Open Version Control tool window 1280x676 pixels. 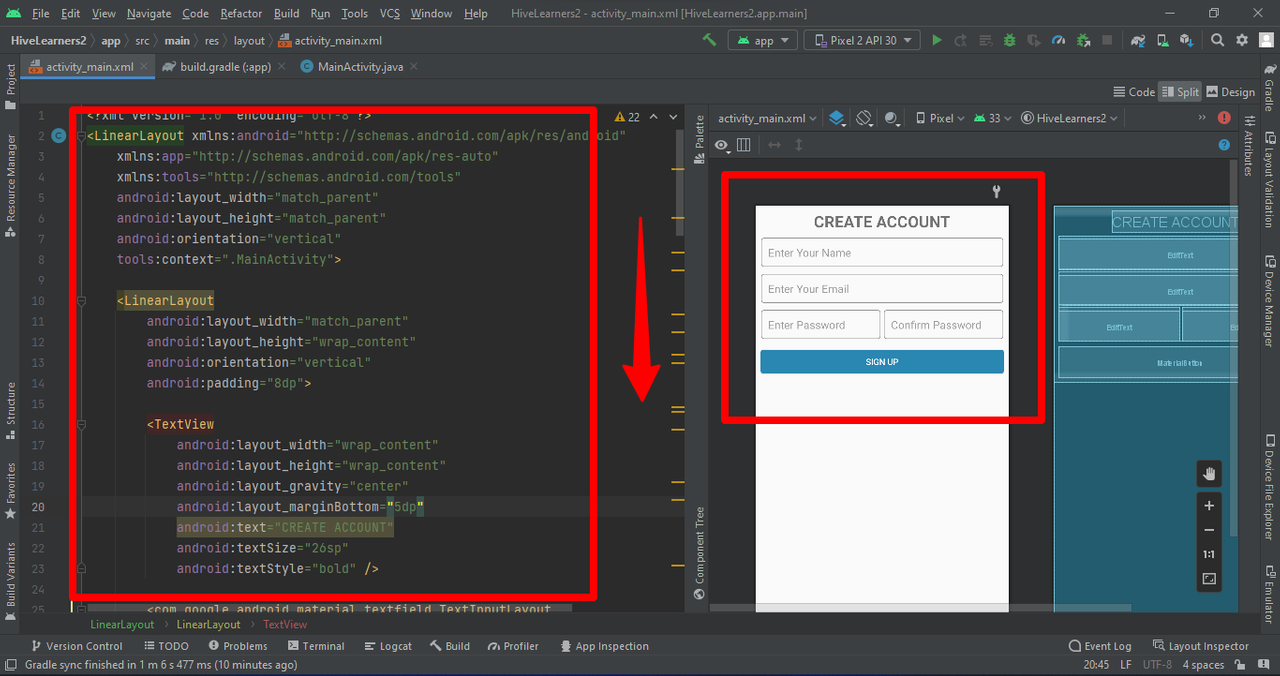pos(77,646)
